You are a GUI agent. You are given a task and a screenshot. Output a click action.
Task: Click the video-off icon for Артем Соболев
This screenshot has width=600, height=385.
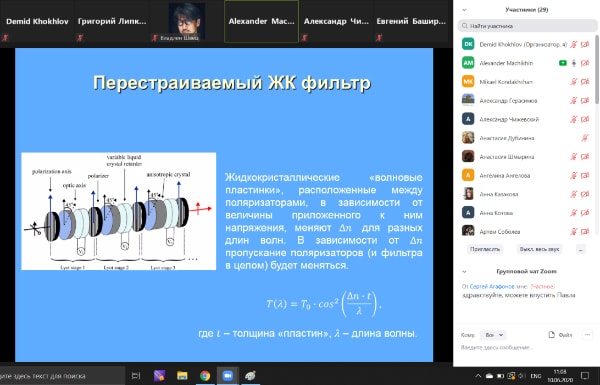(x=585, y=232)
